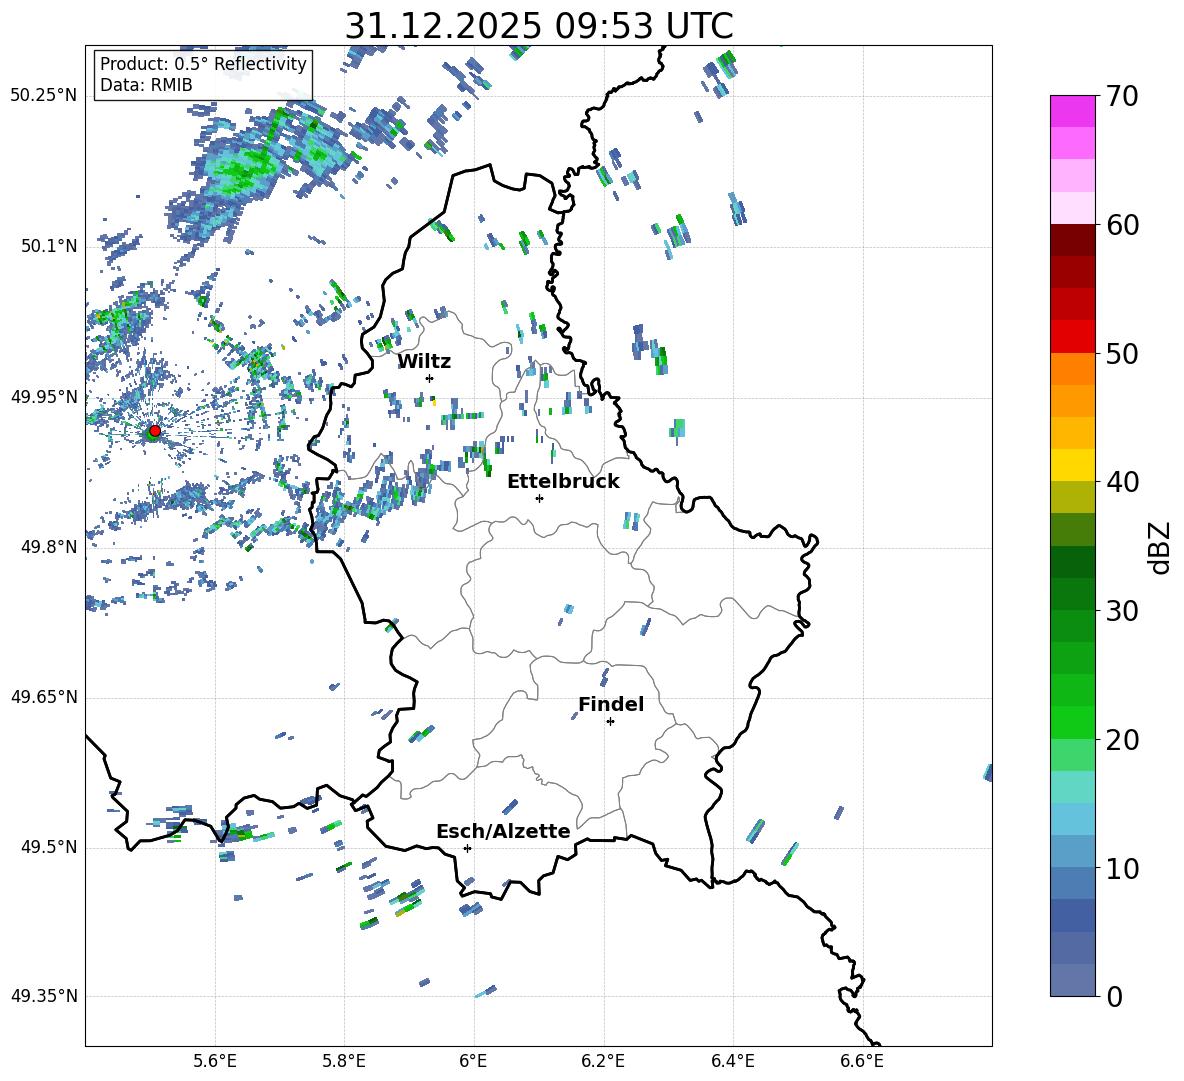The width and height of the screenshot is (1184, 1081).
Task: Click the Findel station cross marker
Action: (x=610, y=722)
